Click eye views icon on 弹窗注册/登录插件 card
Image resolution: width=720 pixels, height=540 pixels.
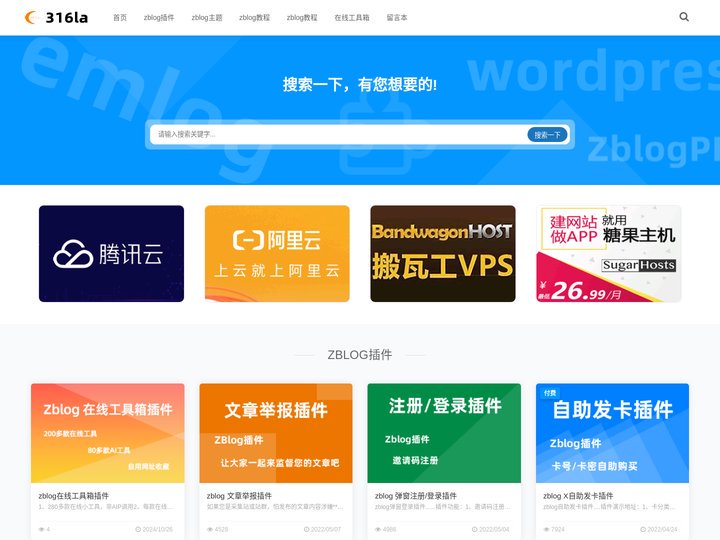(x=378, y=529)
